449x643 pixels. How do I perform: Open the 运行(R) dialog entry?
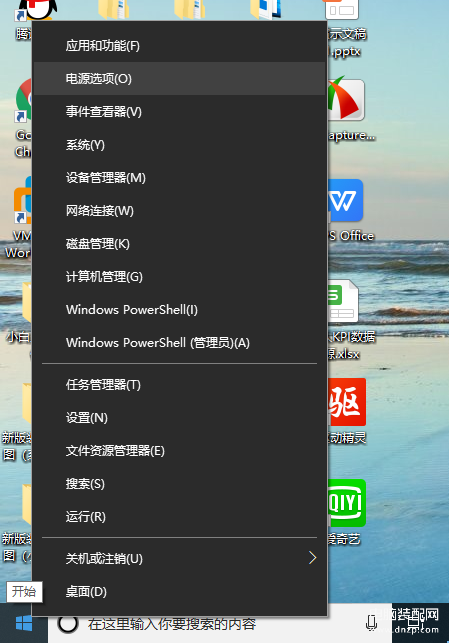click(x=179, y=517)
